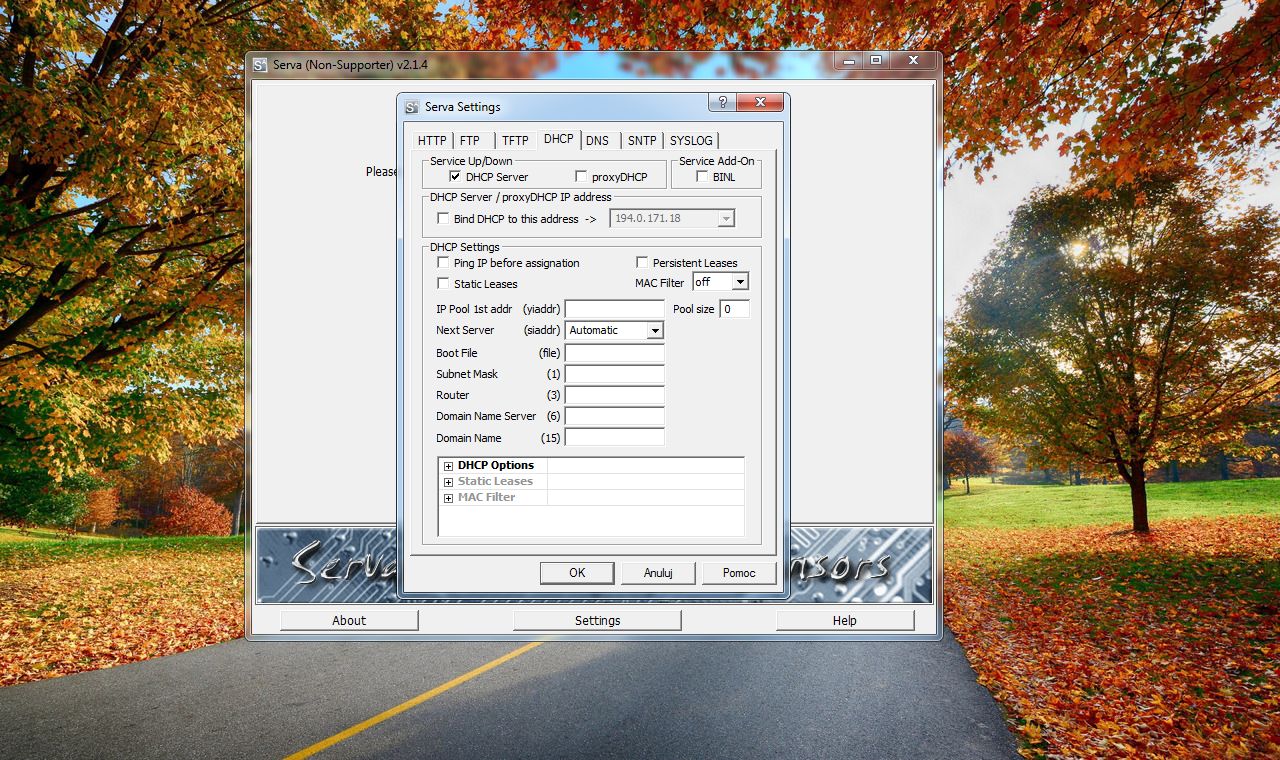1280x760 pixels.
Task: Click Help in the Serva main window
Action: tap(845, 620)
